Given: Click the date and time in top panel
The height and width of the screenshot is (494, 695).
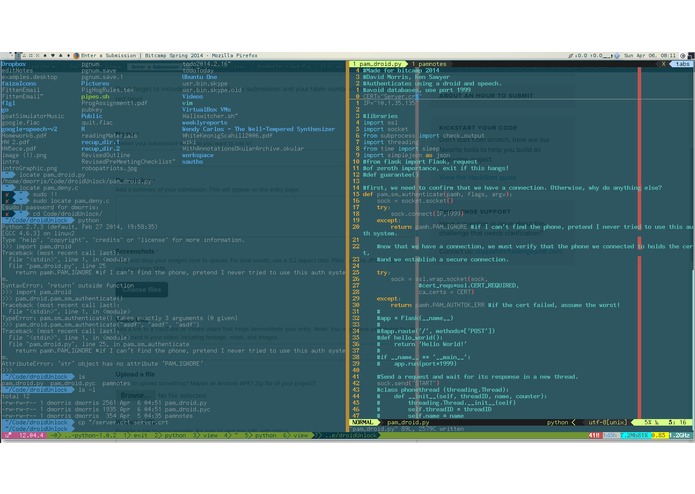Looking at the screenshot, I should point(650,56).
